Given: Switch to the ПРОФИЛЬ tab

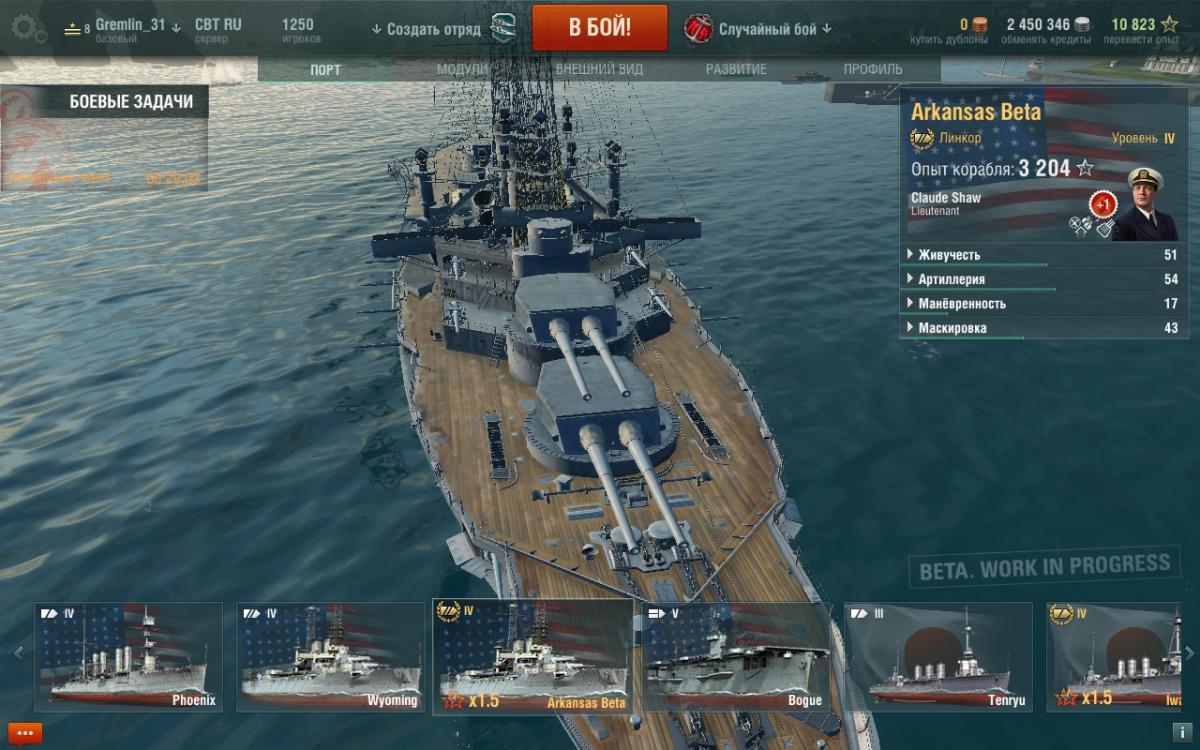Looking at the screenshot, I should [x=872, y=69].
